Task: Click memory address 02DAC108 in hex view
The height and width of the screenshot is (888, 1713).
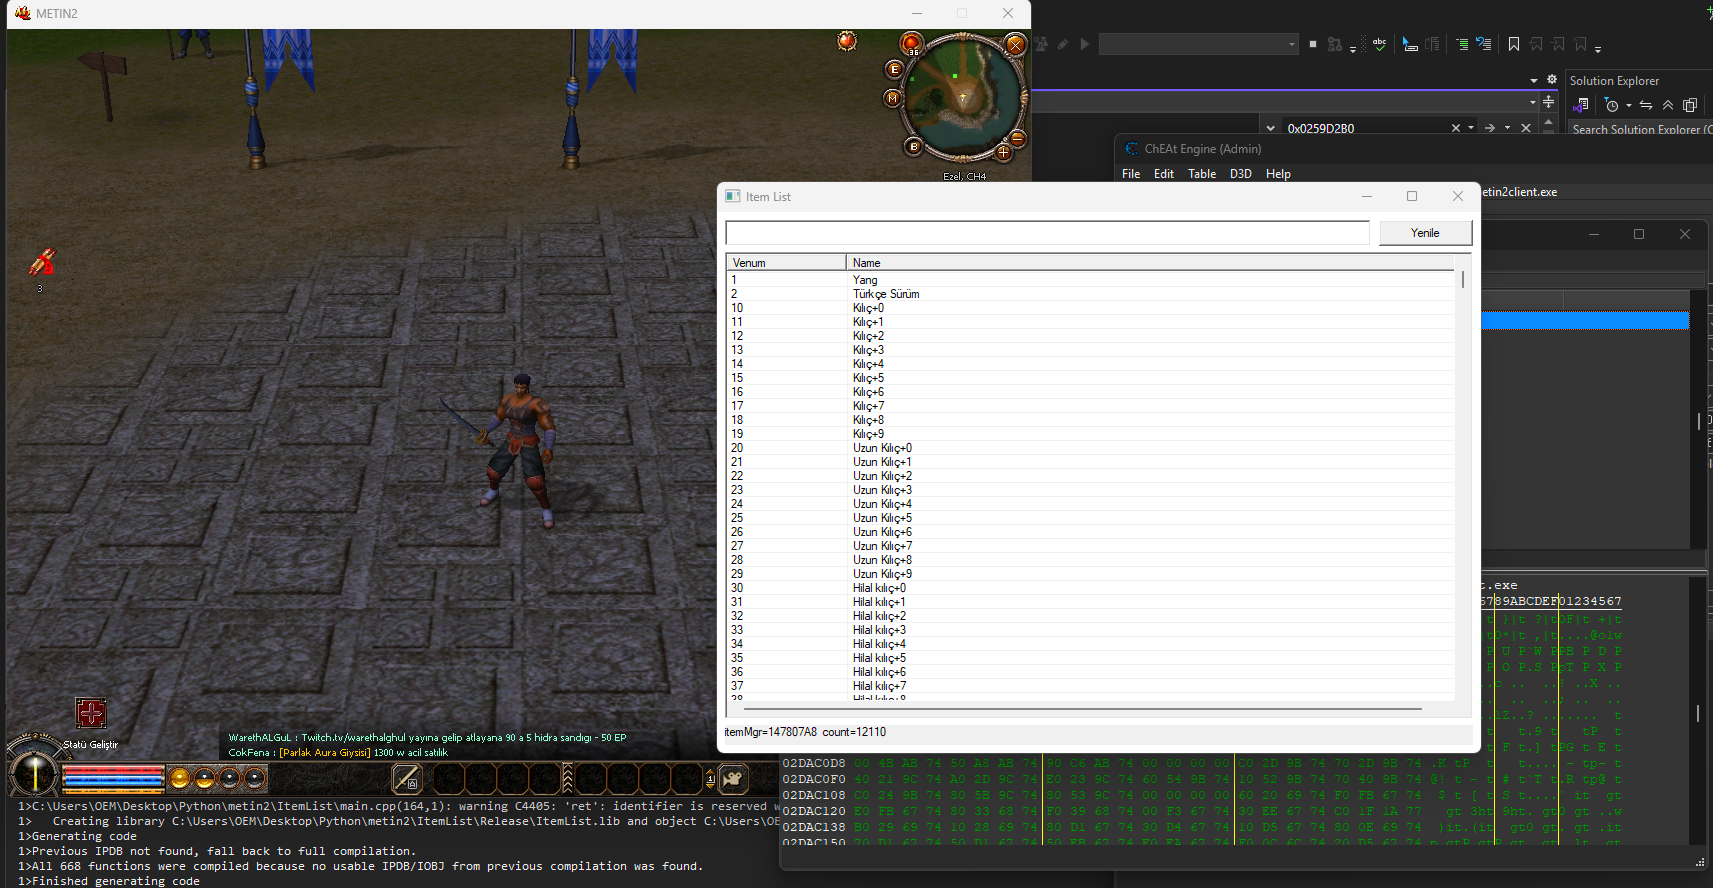Action: tap(814, 795)
